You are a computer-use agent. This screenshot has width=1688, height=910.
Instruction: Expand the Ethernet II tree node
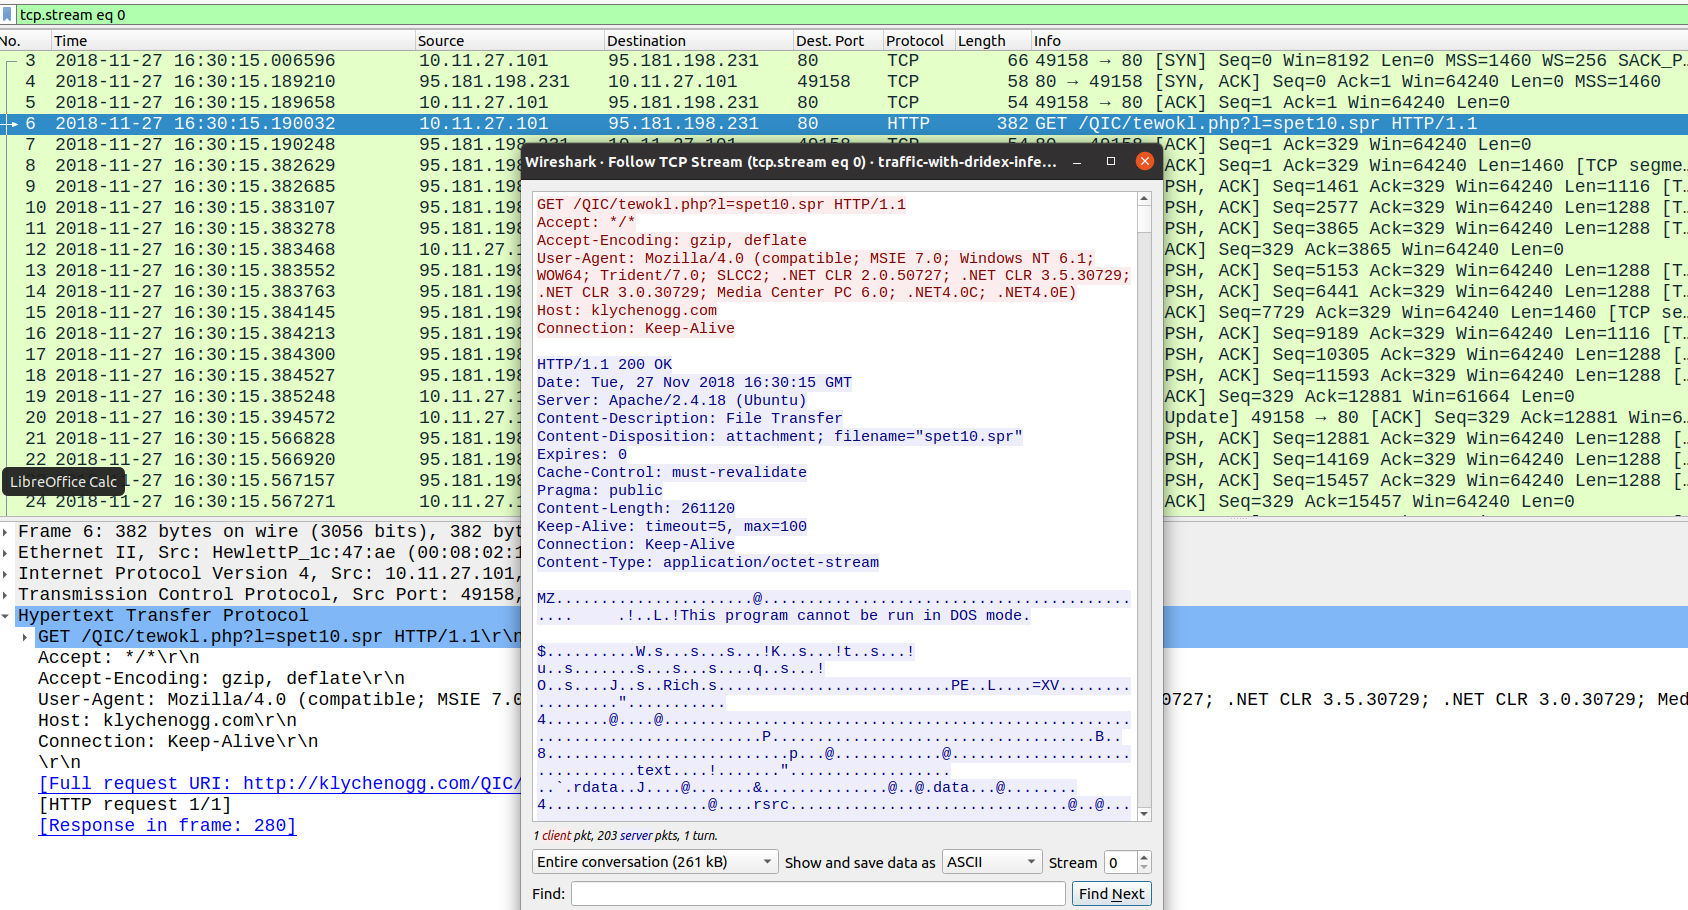click(x=6, y=553)
